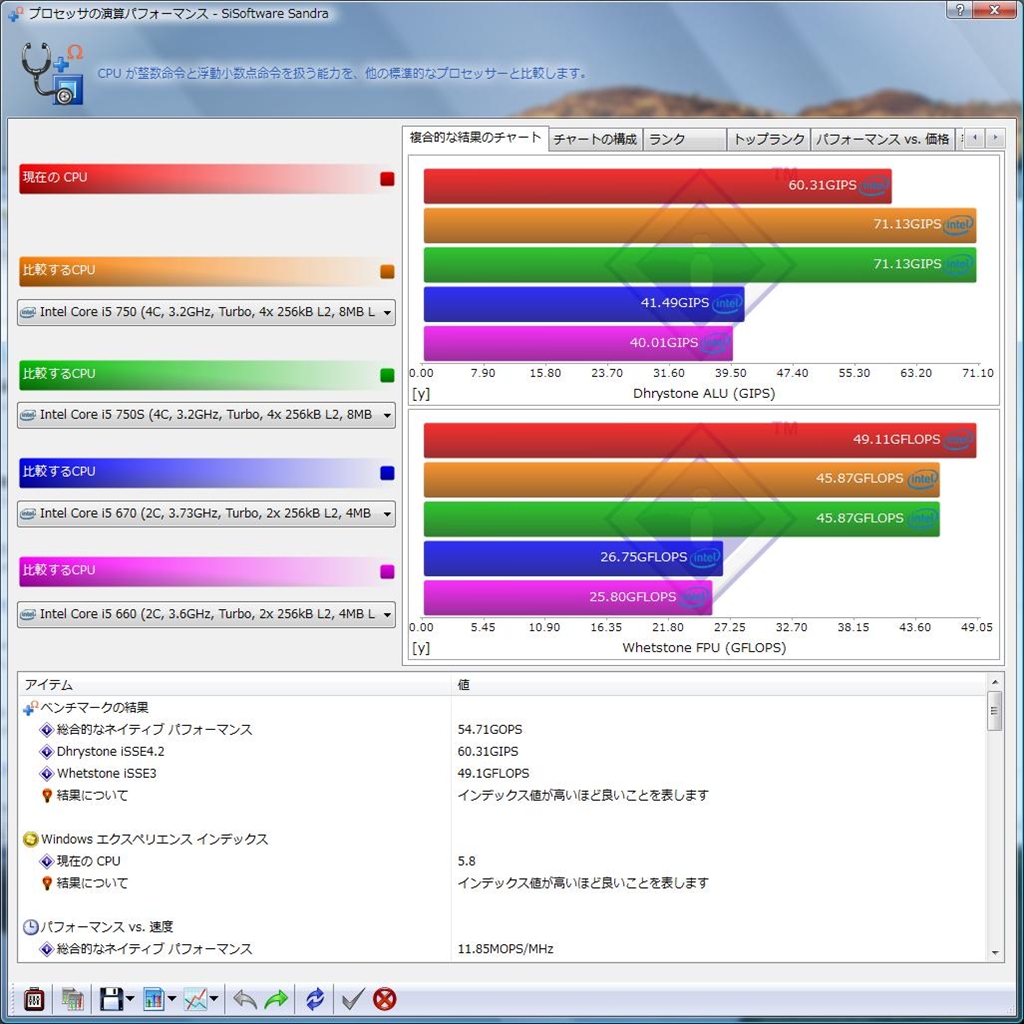The height and width of the screenshot is (1024, 1024).
Task: Open the パフォーマンス vs. 価格 tab
Action: click(882, 139)
